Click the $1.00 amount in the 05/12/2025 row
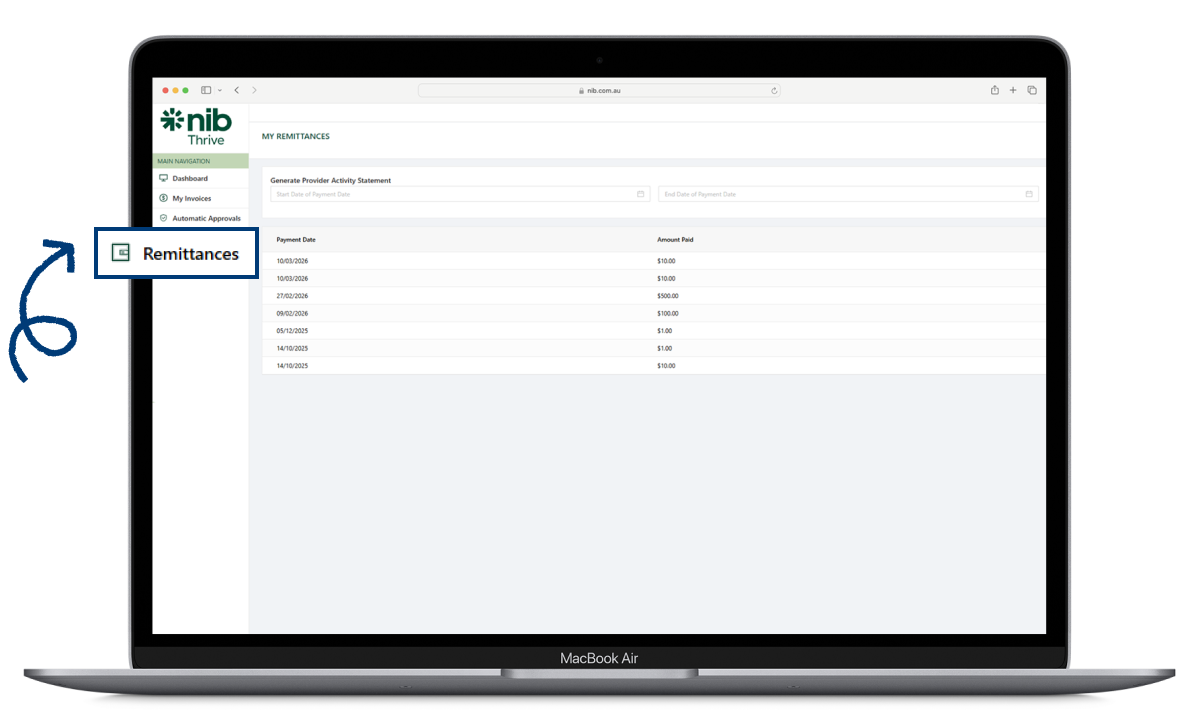1200x711 pixels. tap(665, 331)
